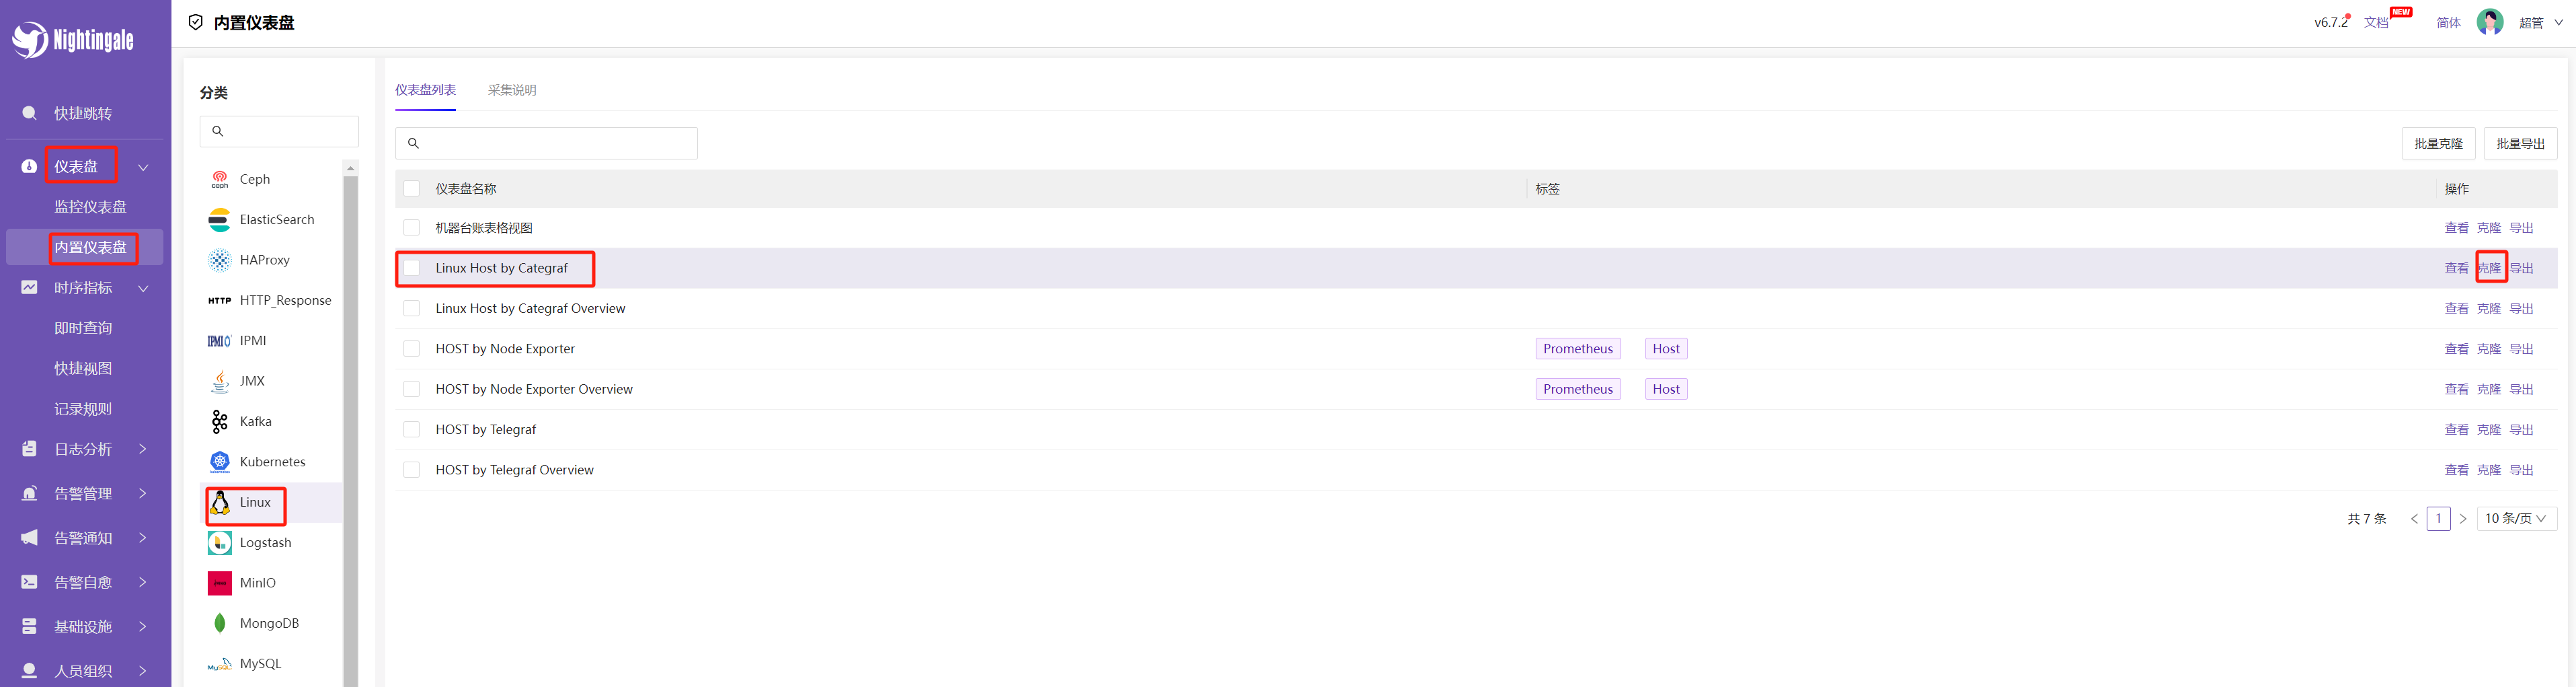The width and height of the screenshot is (2576, 687).
Task: Click the alert management bell icon
Action: (30, 493)
